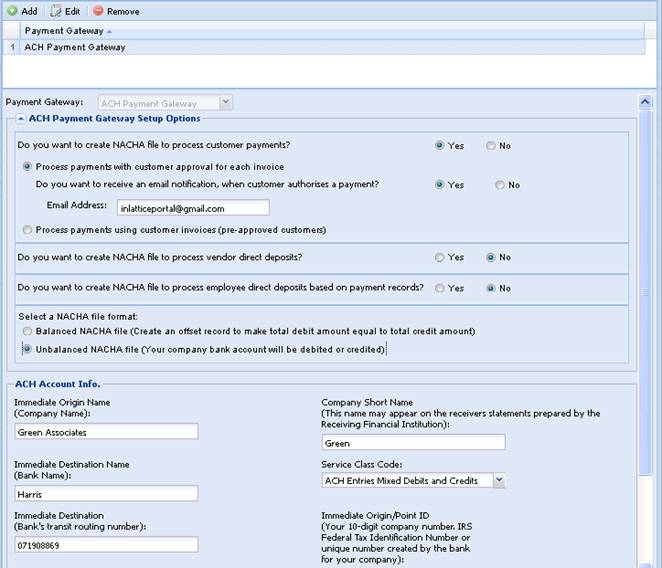Select the ACH Payment Gateway row
Screen dimensions: 662x568
(x=75, y=47)
